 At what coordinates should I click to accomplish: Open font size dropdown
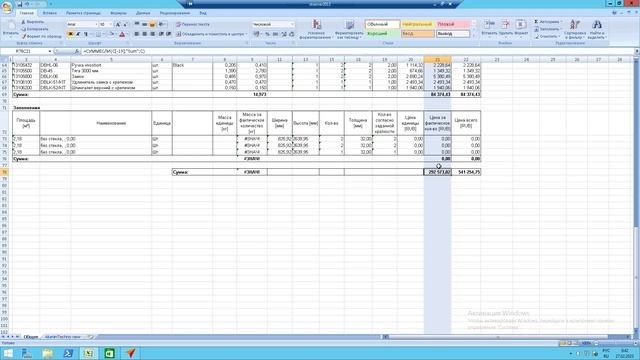(x=111, y=24)
